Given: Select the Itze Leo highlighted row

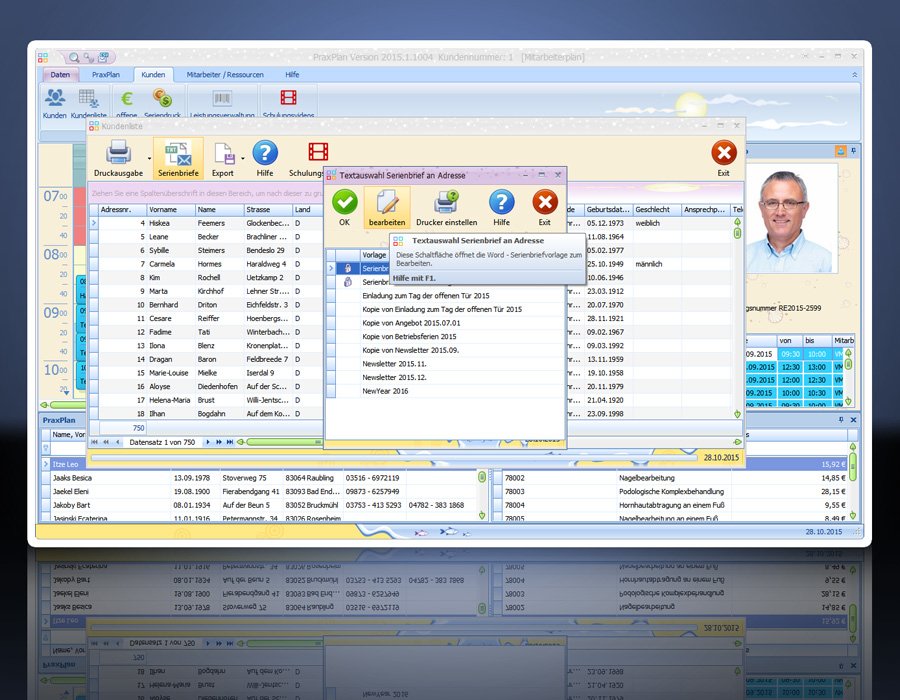Looking at the screenshot, I should [x=65, y=464].
